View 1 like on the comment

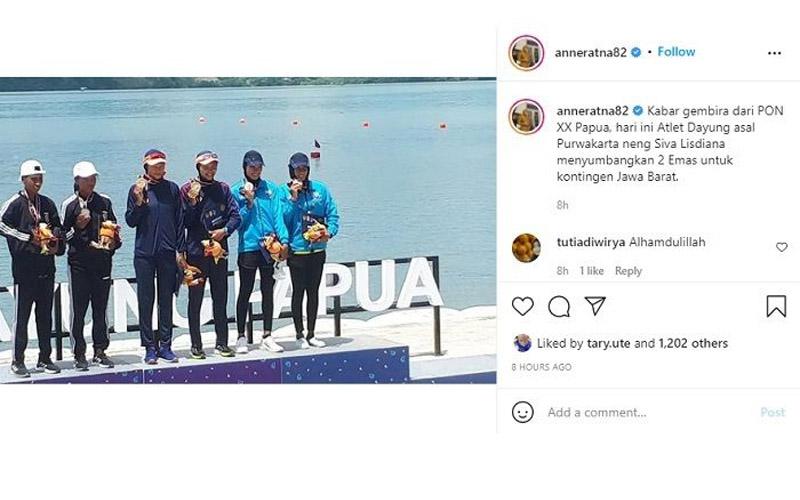[x=591, y=271]
